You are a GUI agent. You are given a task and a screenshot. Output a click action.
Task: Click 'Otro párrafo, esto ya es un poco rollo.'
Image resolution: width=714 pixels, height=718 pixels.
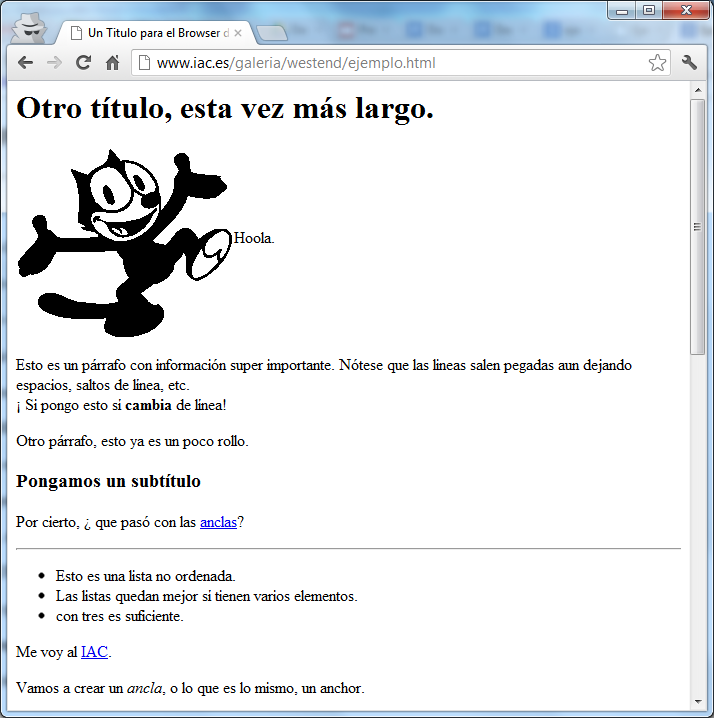tap(132, 441)
